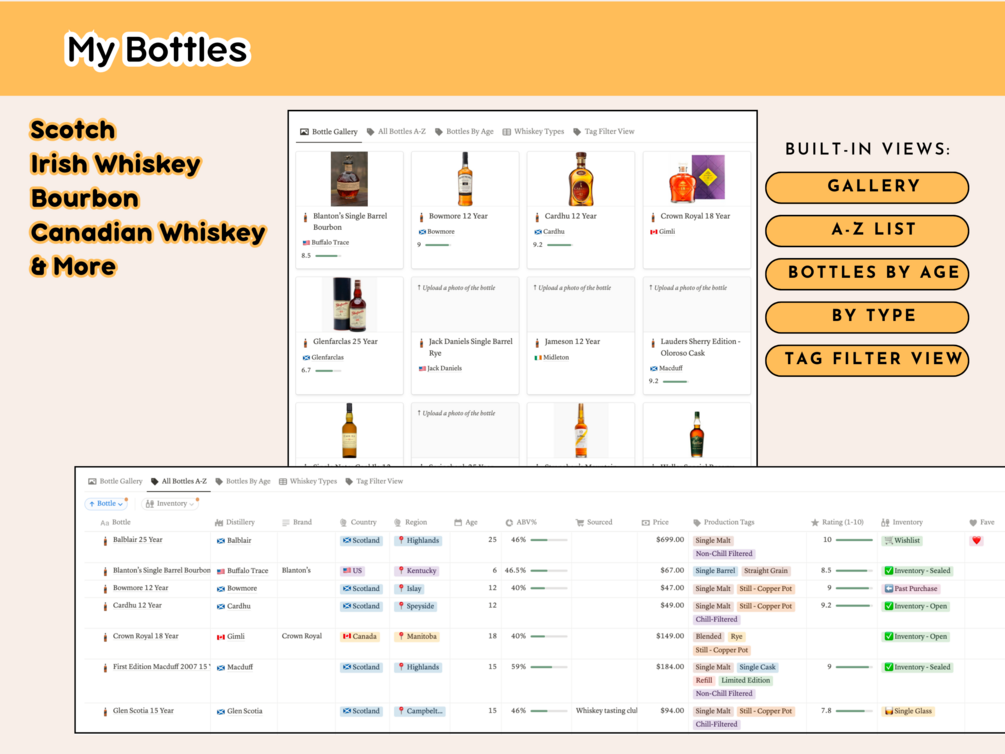Click the Rating (1-10) column header
Viewport: 1005px width, 754px height.
click(x=838, y=523)
